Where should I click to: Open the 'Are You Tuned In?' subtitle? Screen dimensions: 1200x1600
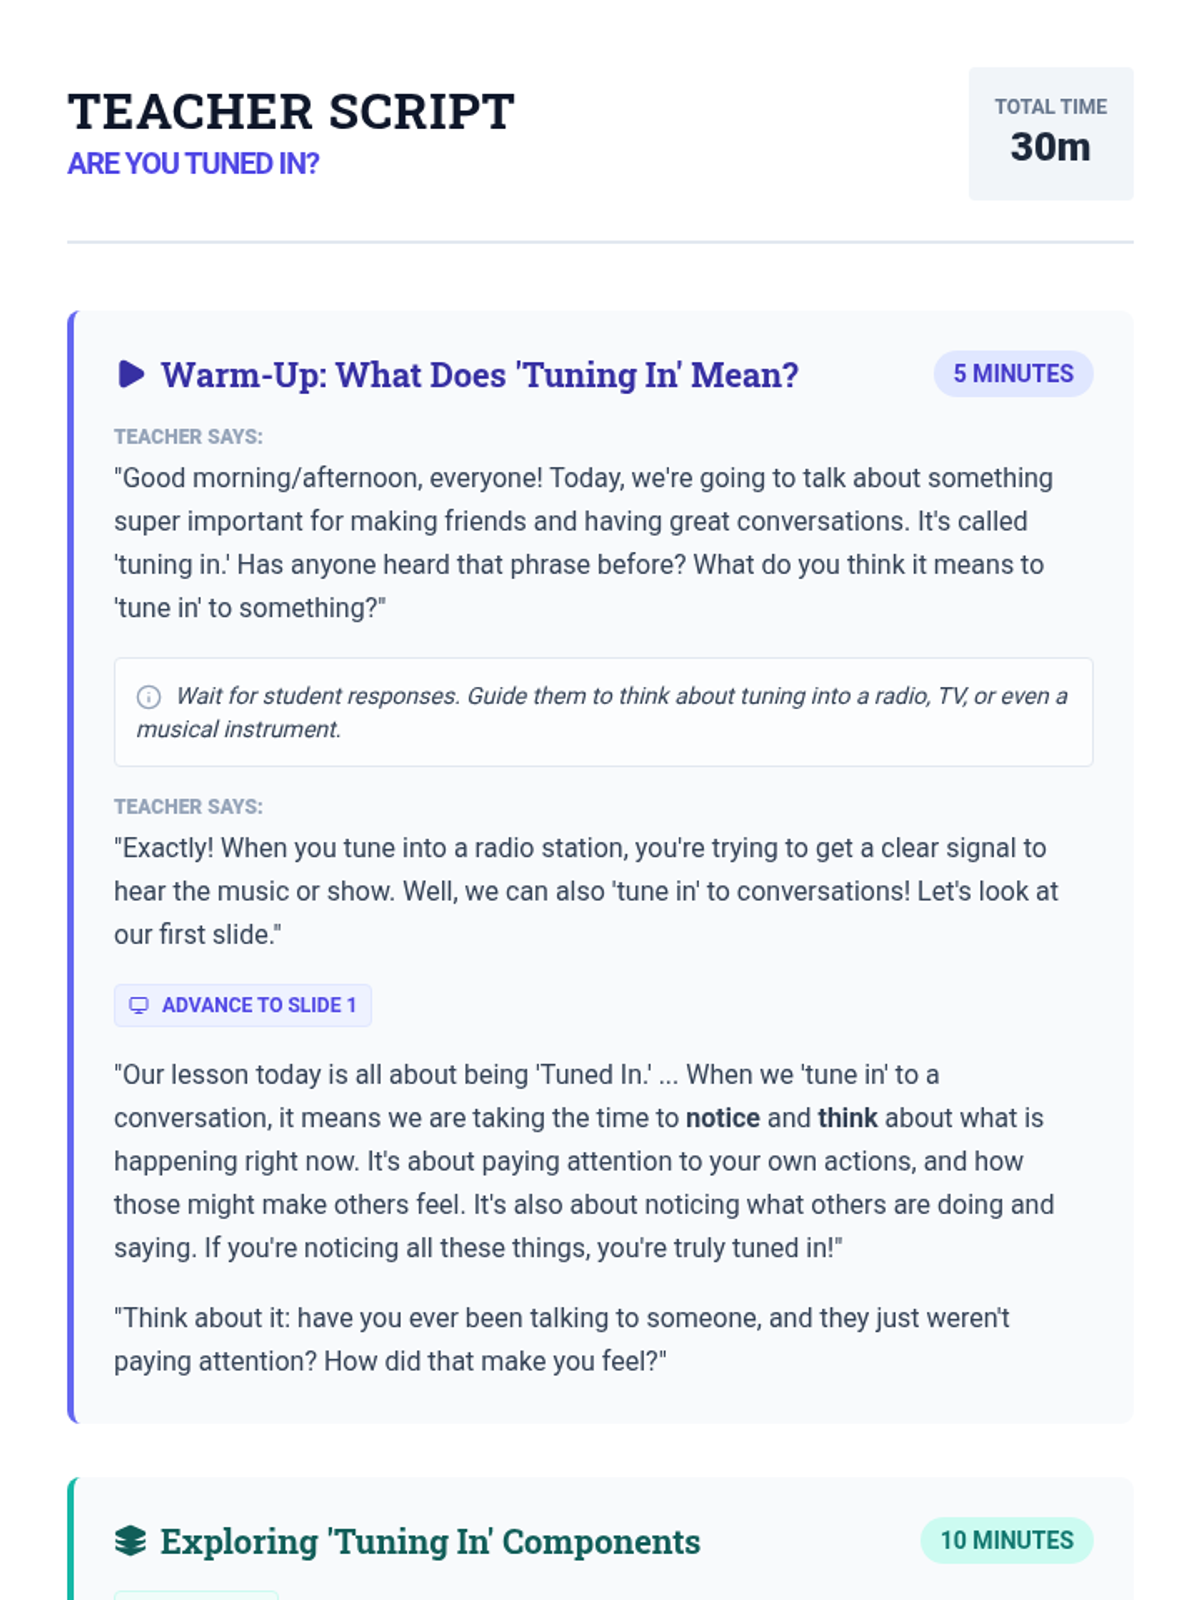click(193, 164)
